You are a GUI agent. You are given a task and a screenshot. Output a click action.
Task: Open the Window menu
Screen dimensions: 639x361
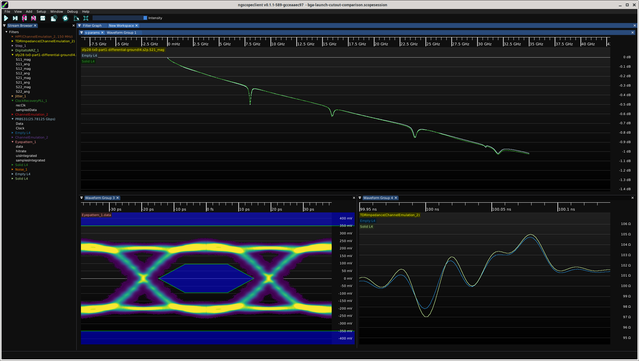click(x=57, y=12)
